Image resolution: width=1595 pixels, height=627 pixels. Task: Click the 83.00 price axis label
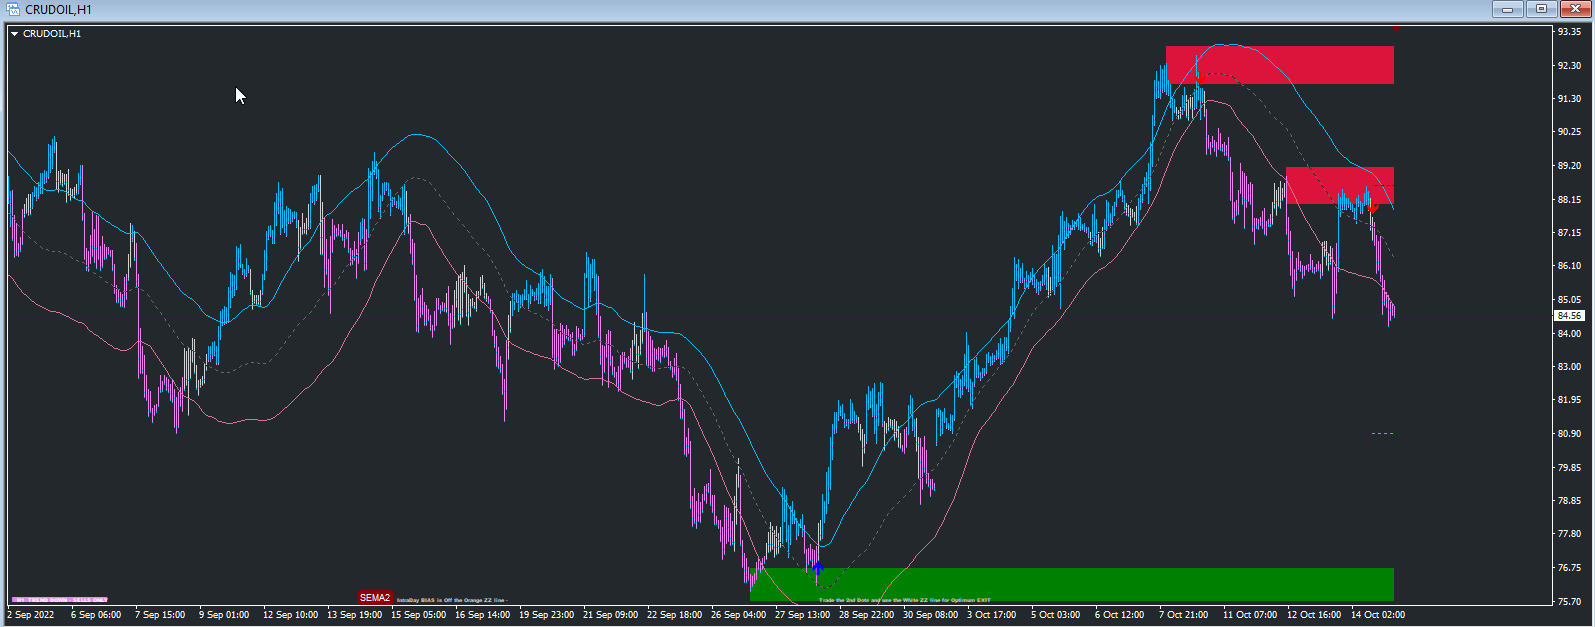click(1569, 367)
